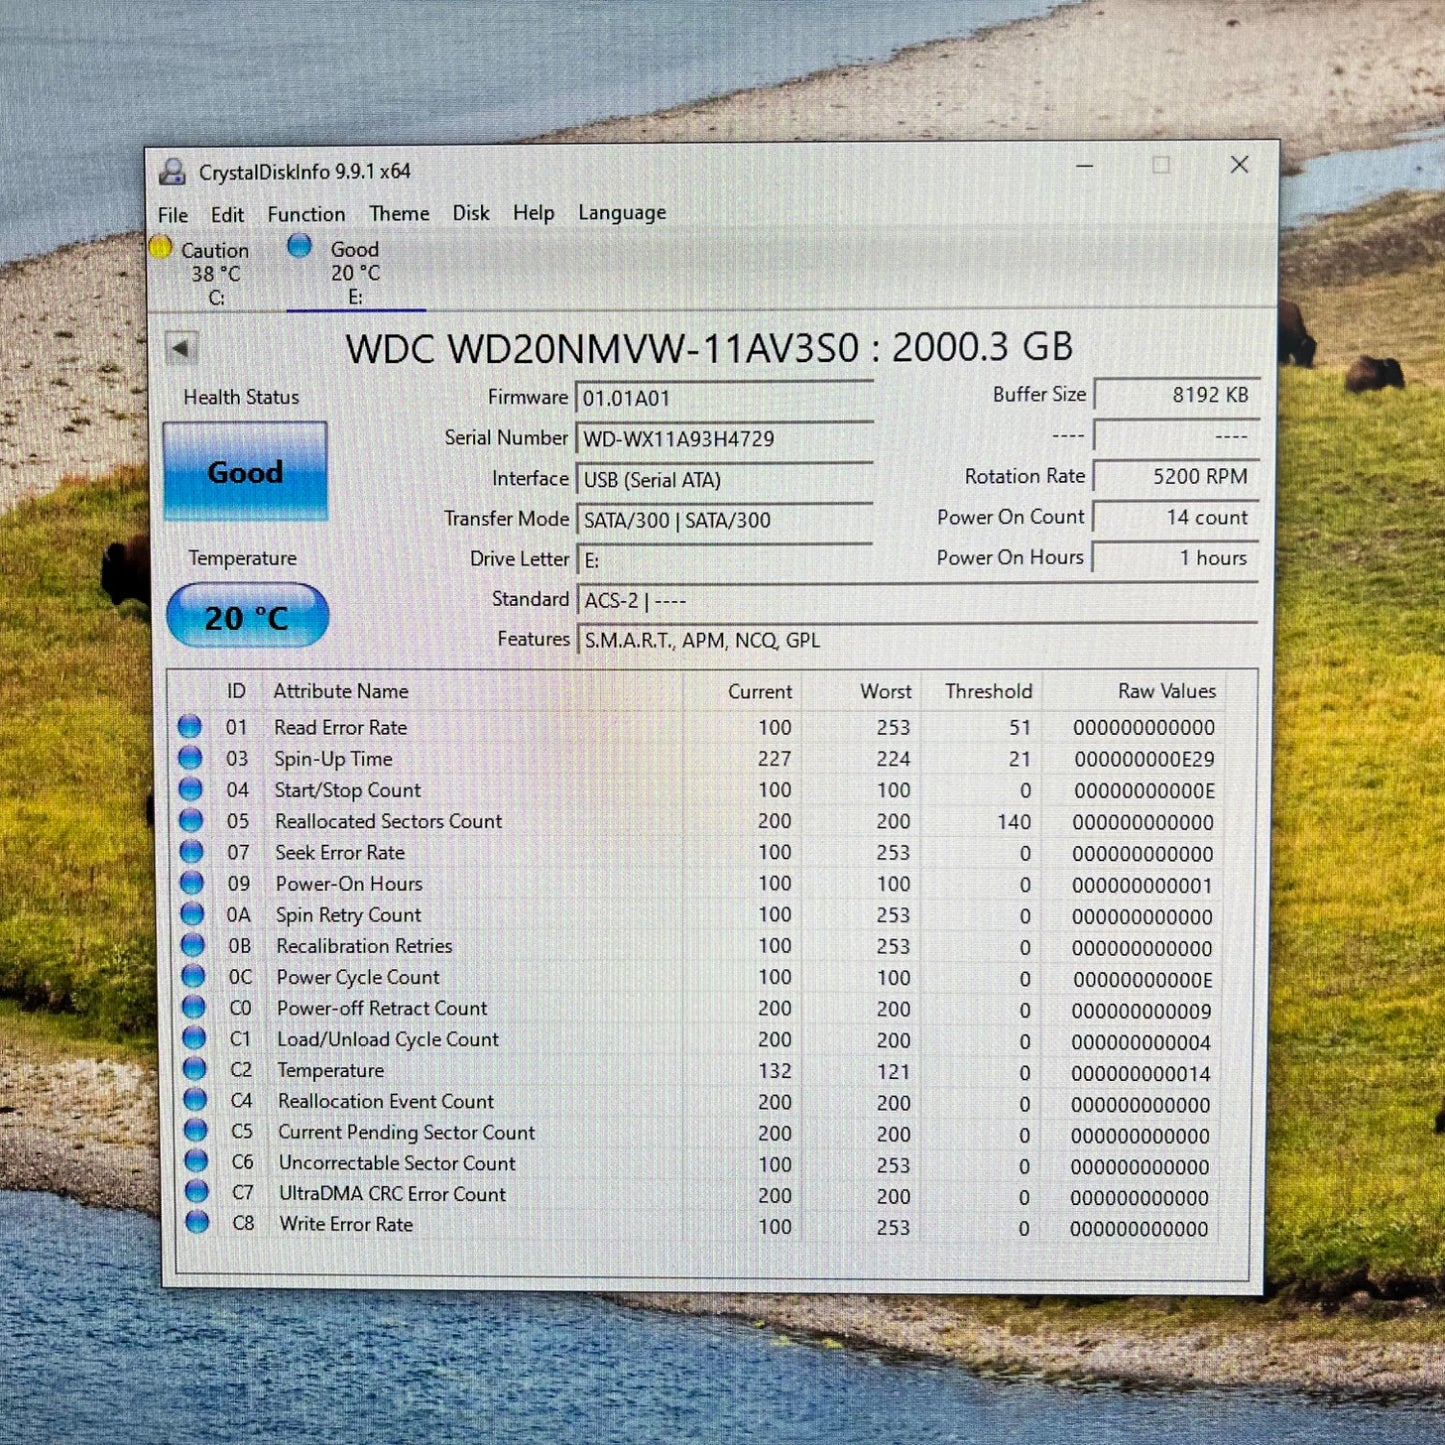The height and width of the screenshot is (1445, 1445).
Task: Click the CrystalDiskInfo app icon in title bar
Action: pyautogui.click(x=172, y=172)
